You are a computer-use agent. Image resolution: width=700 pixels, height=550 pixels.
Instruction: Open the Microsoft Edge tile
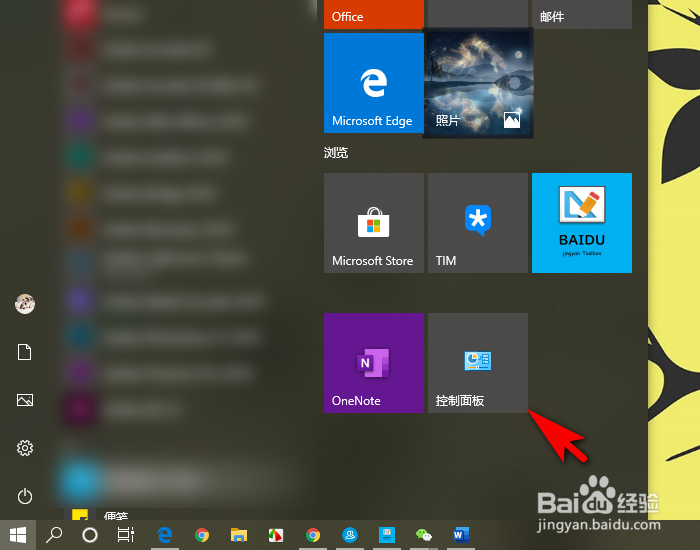coord(374,83)
